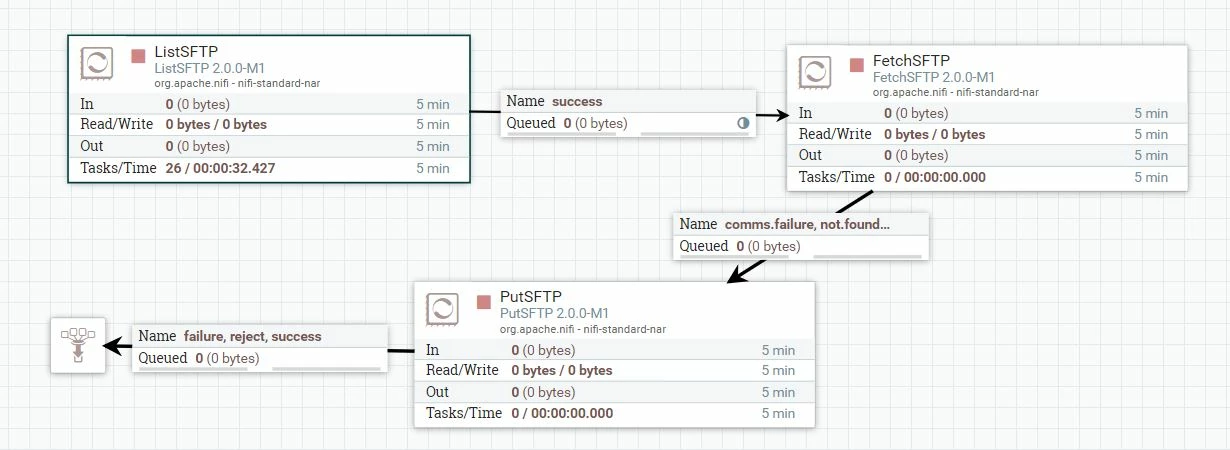Image resolution: width=1230 pixels, height=450 pixels.
Task: Click ListSFTP Tasks/Time value 26 / 00:00:32.427
Action: (x=220, y=168)
